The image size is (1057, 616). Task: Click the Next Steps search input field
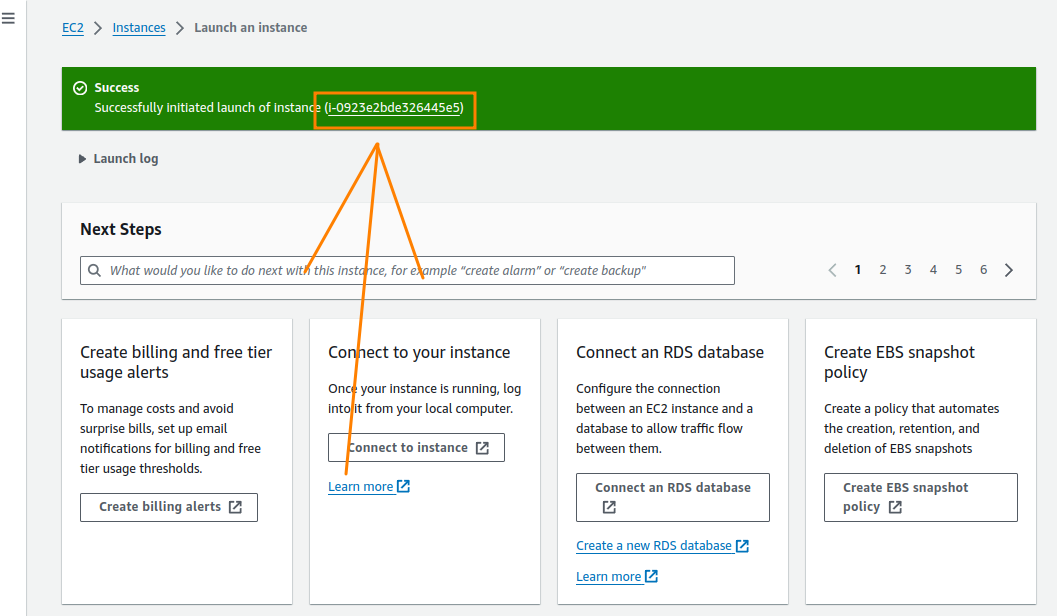point(400,270)
